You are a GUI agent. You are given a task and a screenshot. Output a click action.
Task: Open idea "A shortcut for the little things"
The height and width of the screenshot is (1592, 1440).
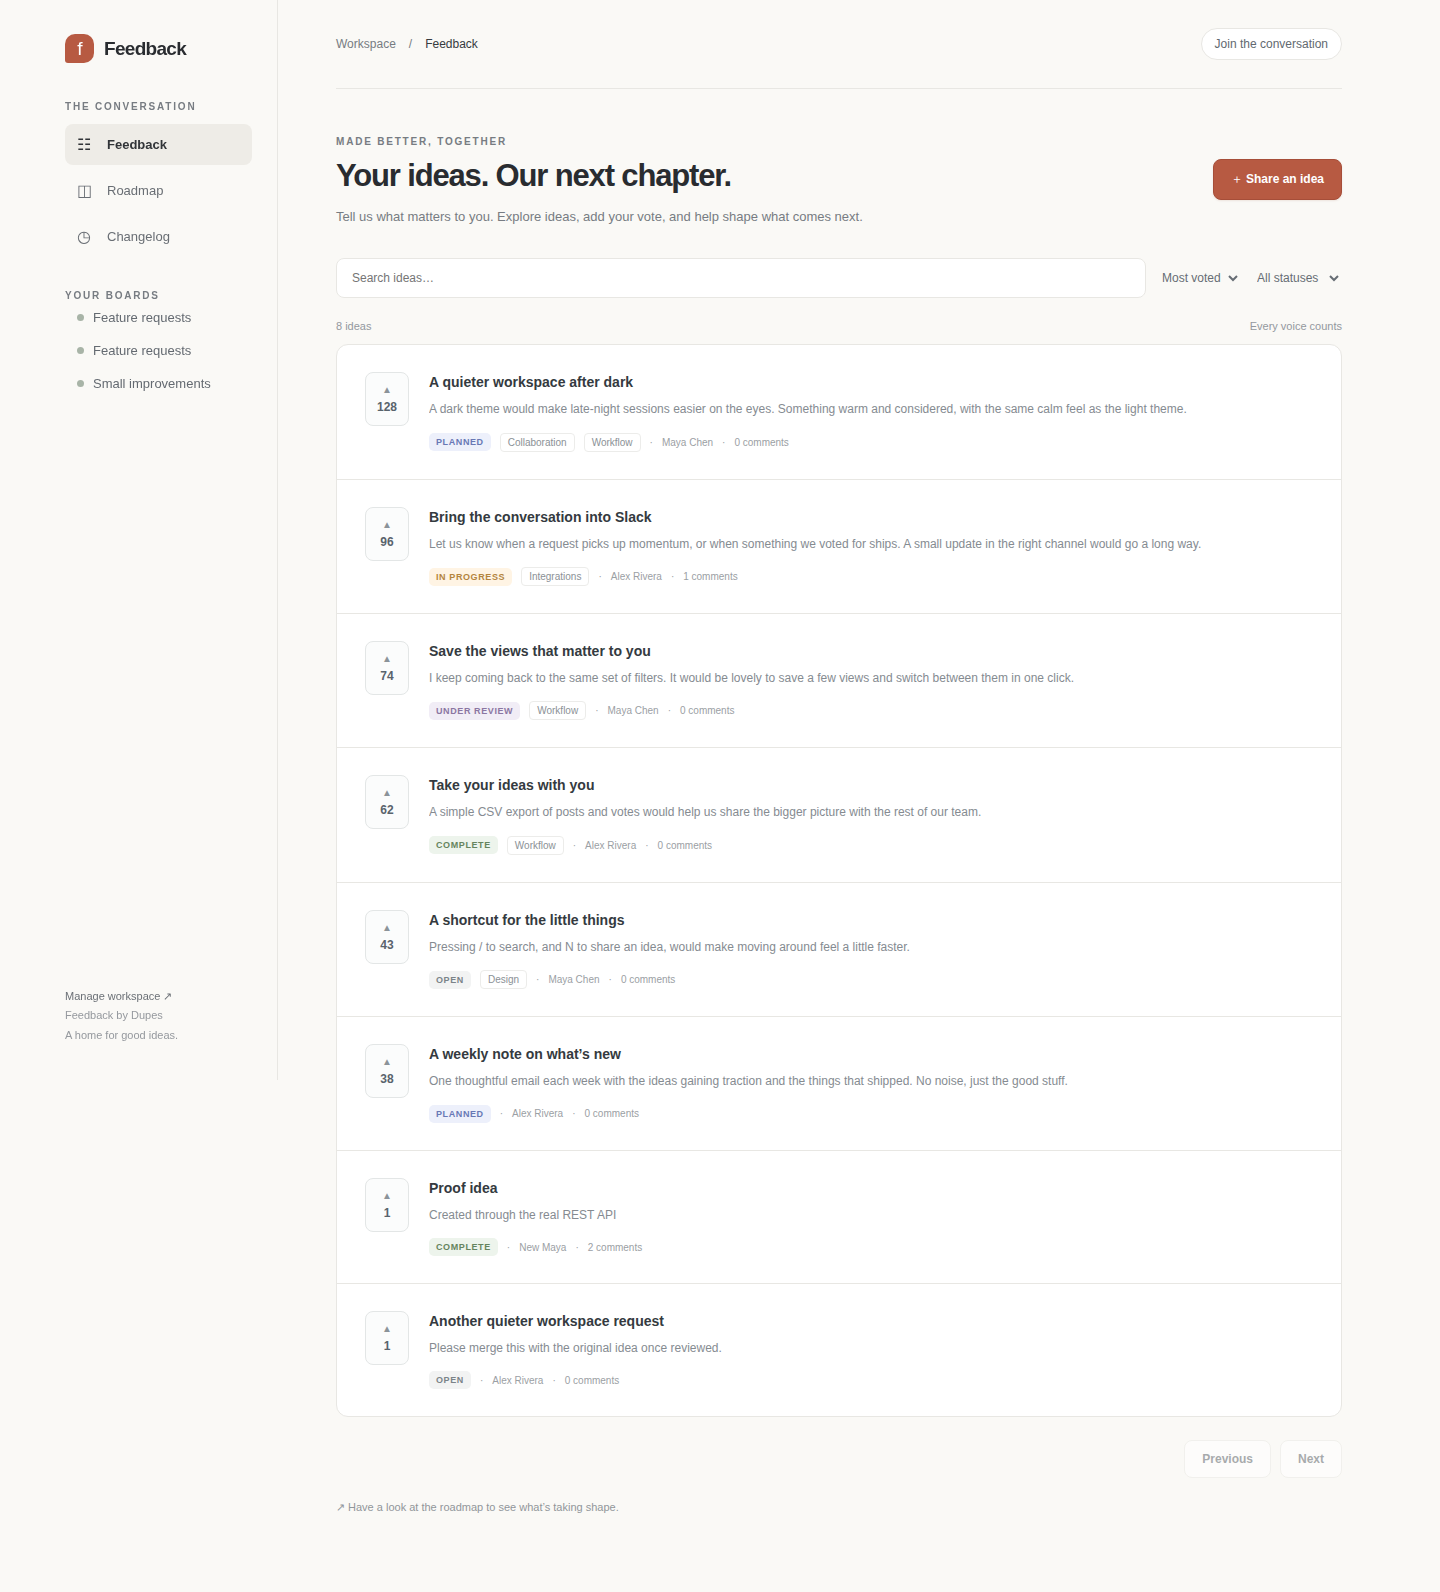tap(527, 920)
